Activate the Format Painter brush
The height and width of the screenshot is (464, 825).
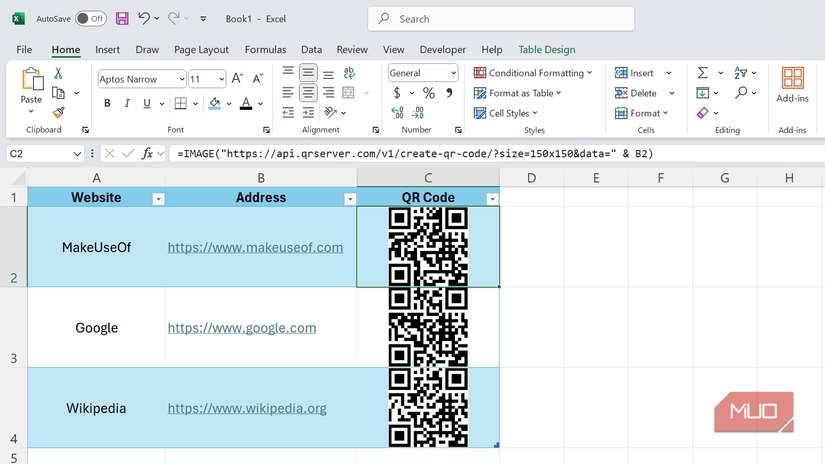(58, 113)
